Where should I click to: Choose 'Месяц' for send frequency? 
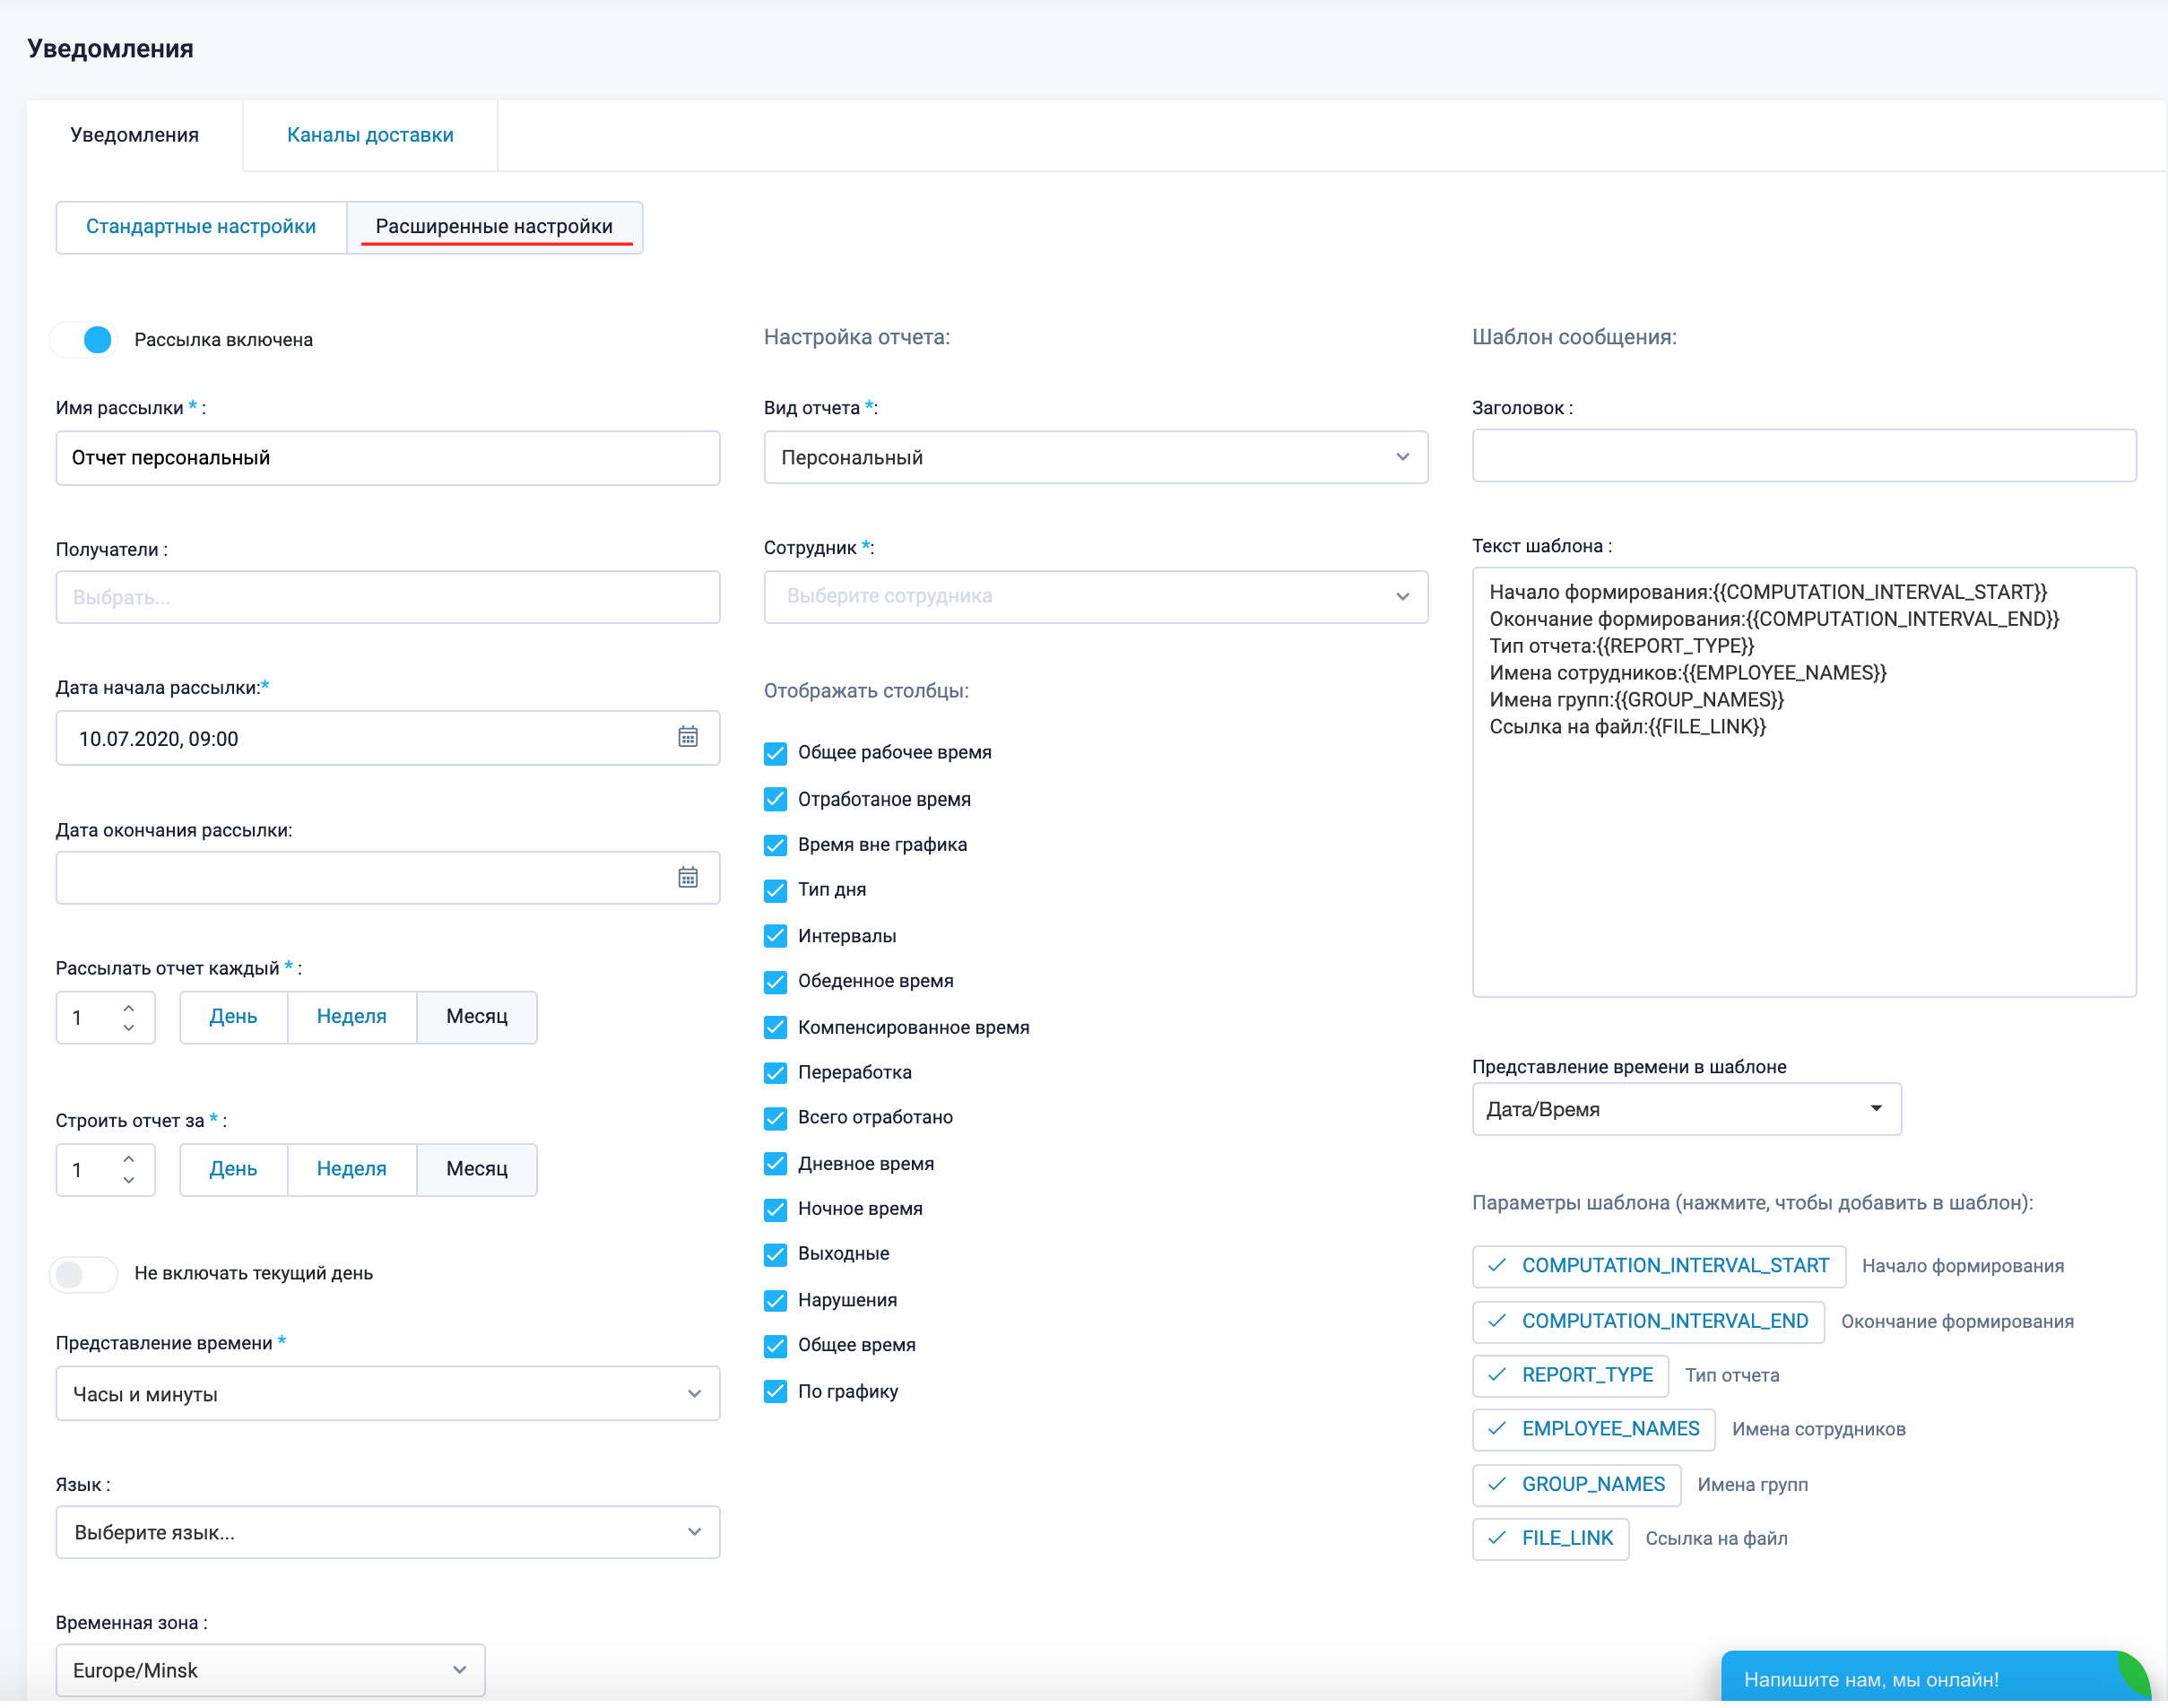point(477,1017)
